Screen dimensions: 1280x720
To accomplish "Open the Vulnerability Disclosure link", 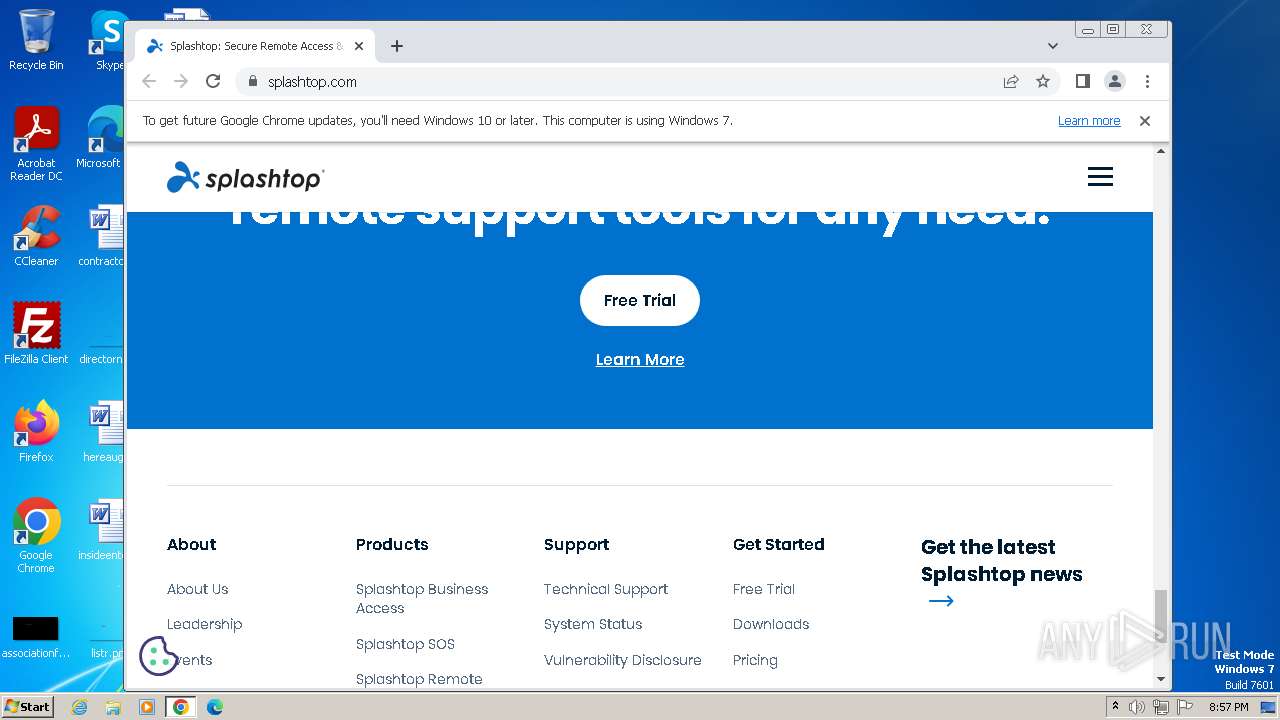I will 623,660.
